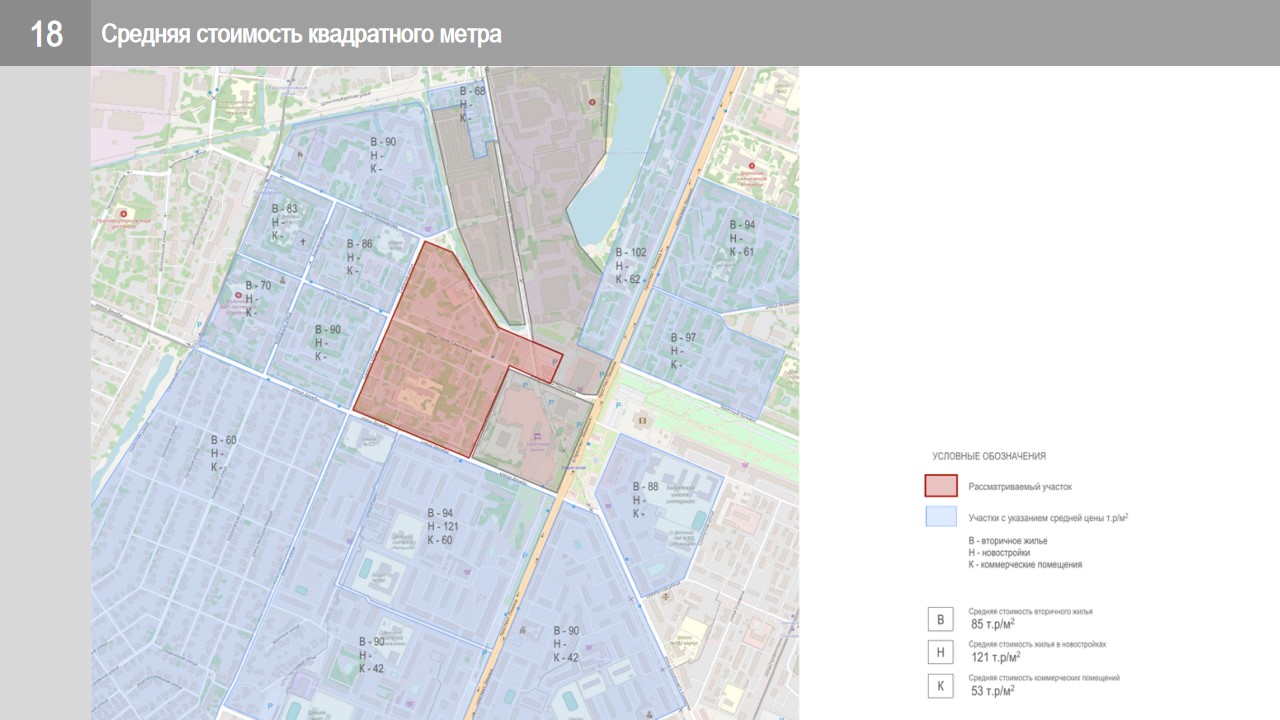Click the blue price-zones legend swatch
Viewport: 1280px width, 720px height.
click(x=940, y=517)
